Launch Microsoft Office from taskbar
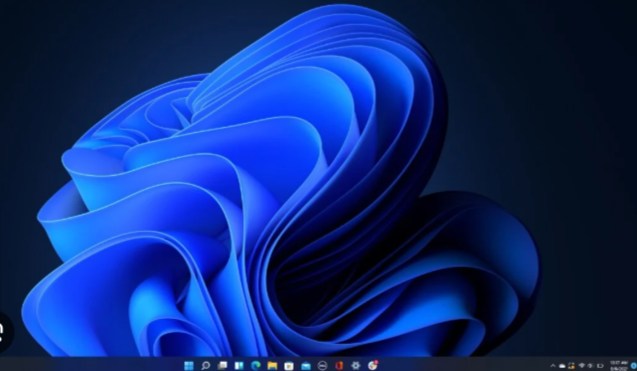This screenshot has height=371, width=637. pyautogui.click(x=339, y=365)
